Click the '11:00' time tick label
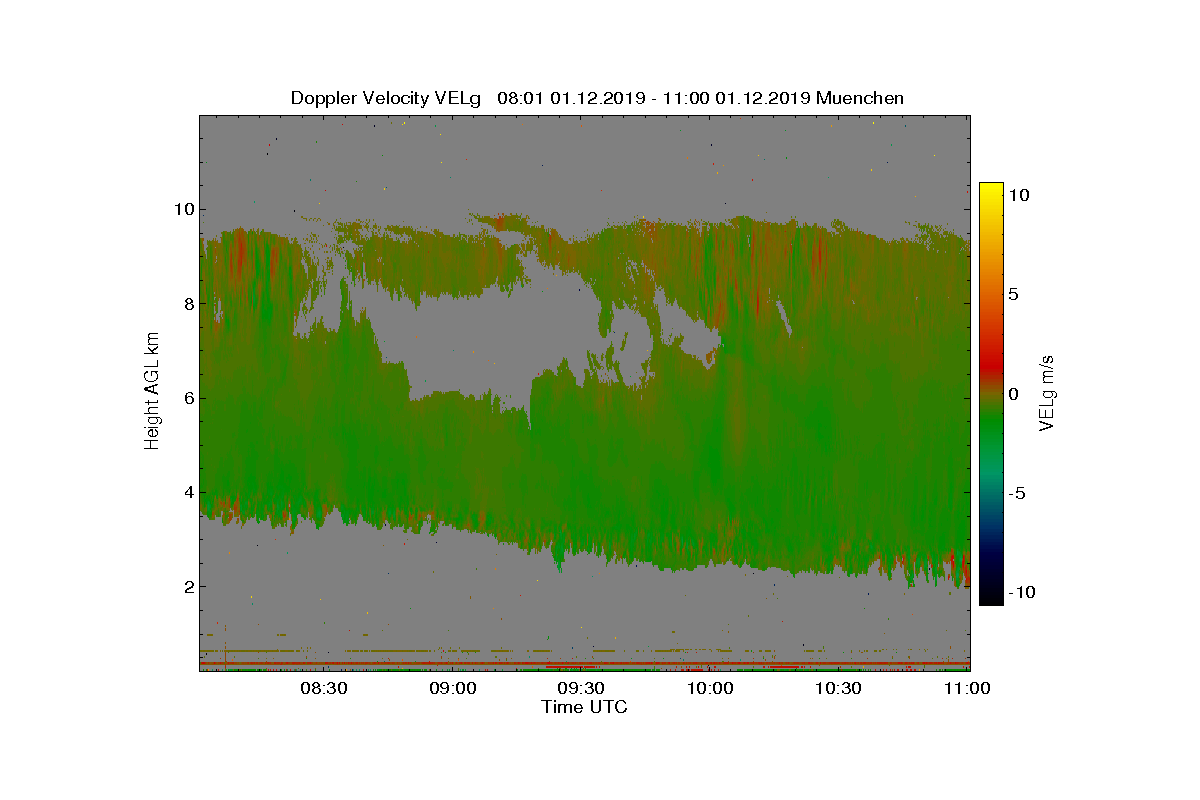The width and height of the screenshot is (1200, 800). (967, 688)
